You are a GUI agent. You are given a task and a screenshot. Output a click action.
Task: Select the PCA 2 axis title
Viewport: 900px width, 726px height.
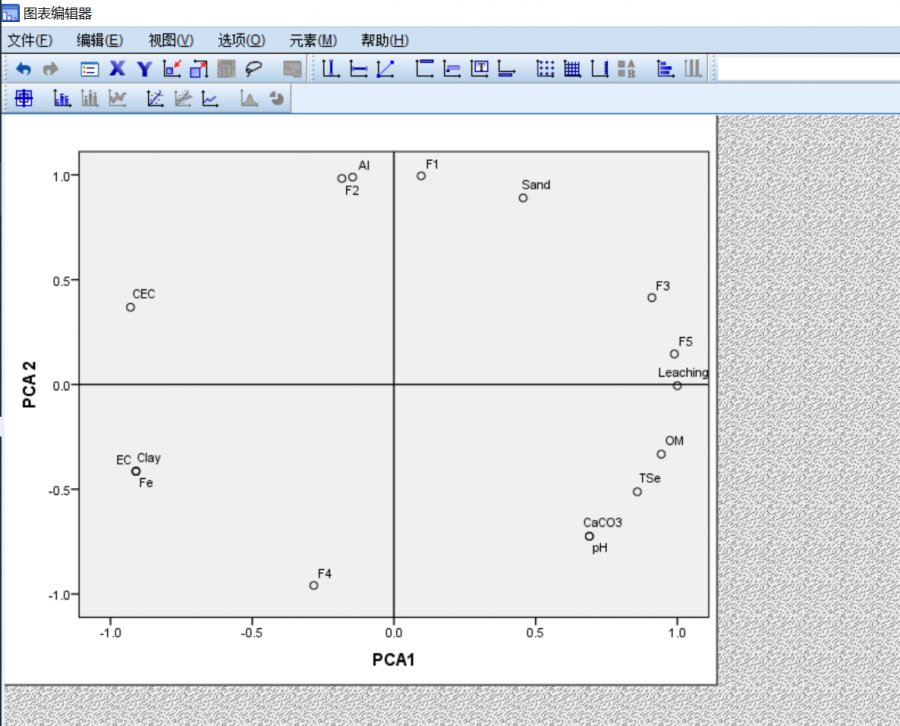point(29,385)
